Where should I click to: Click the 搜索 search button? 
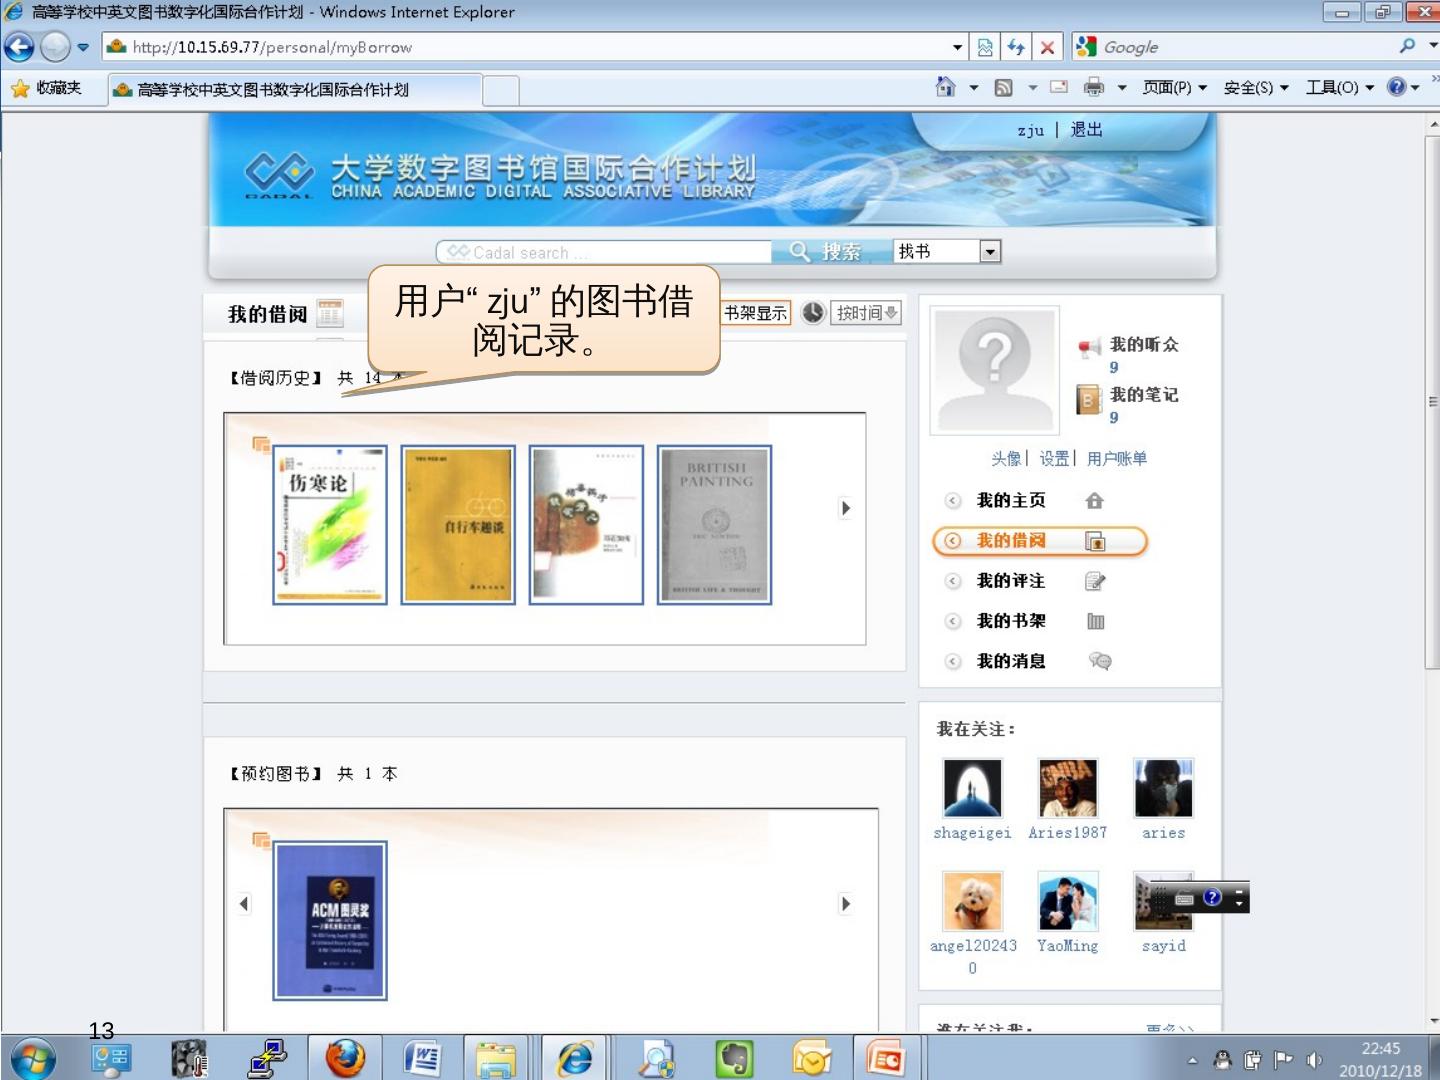pos(830,251)
